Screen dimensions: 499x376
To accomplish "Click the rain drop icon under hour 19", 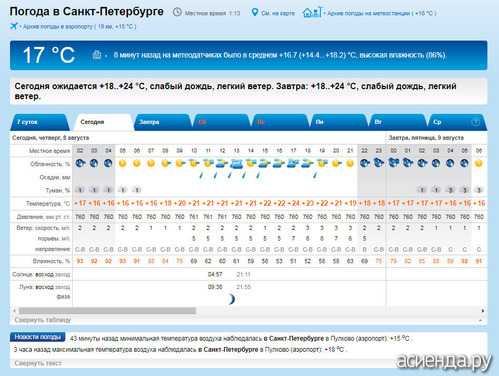I will point(315,175).
